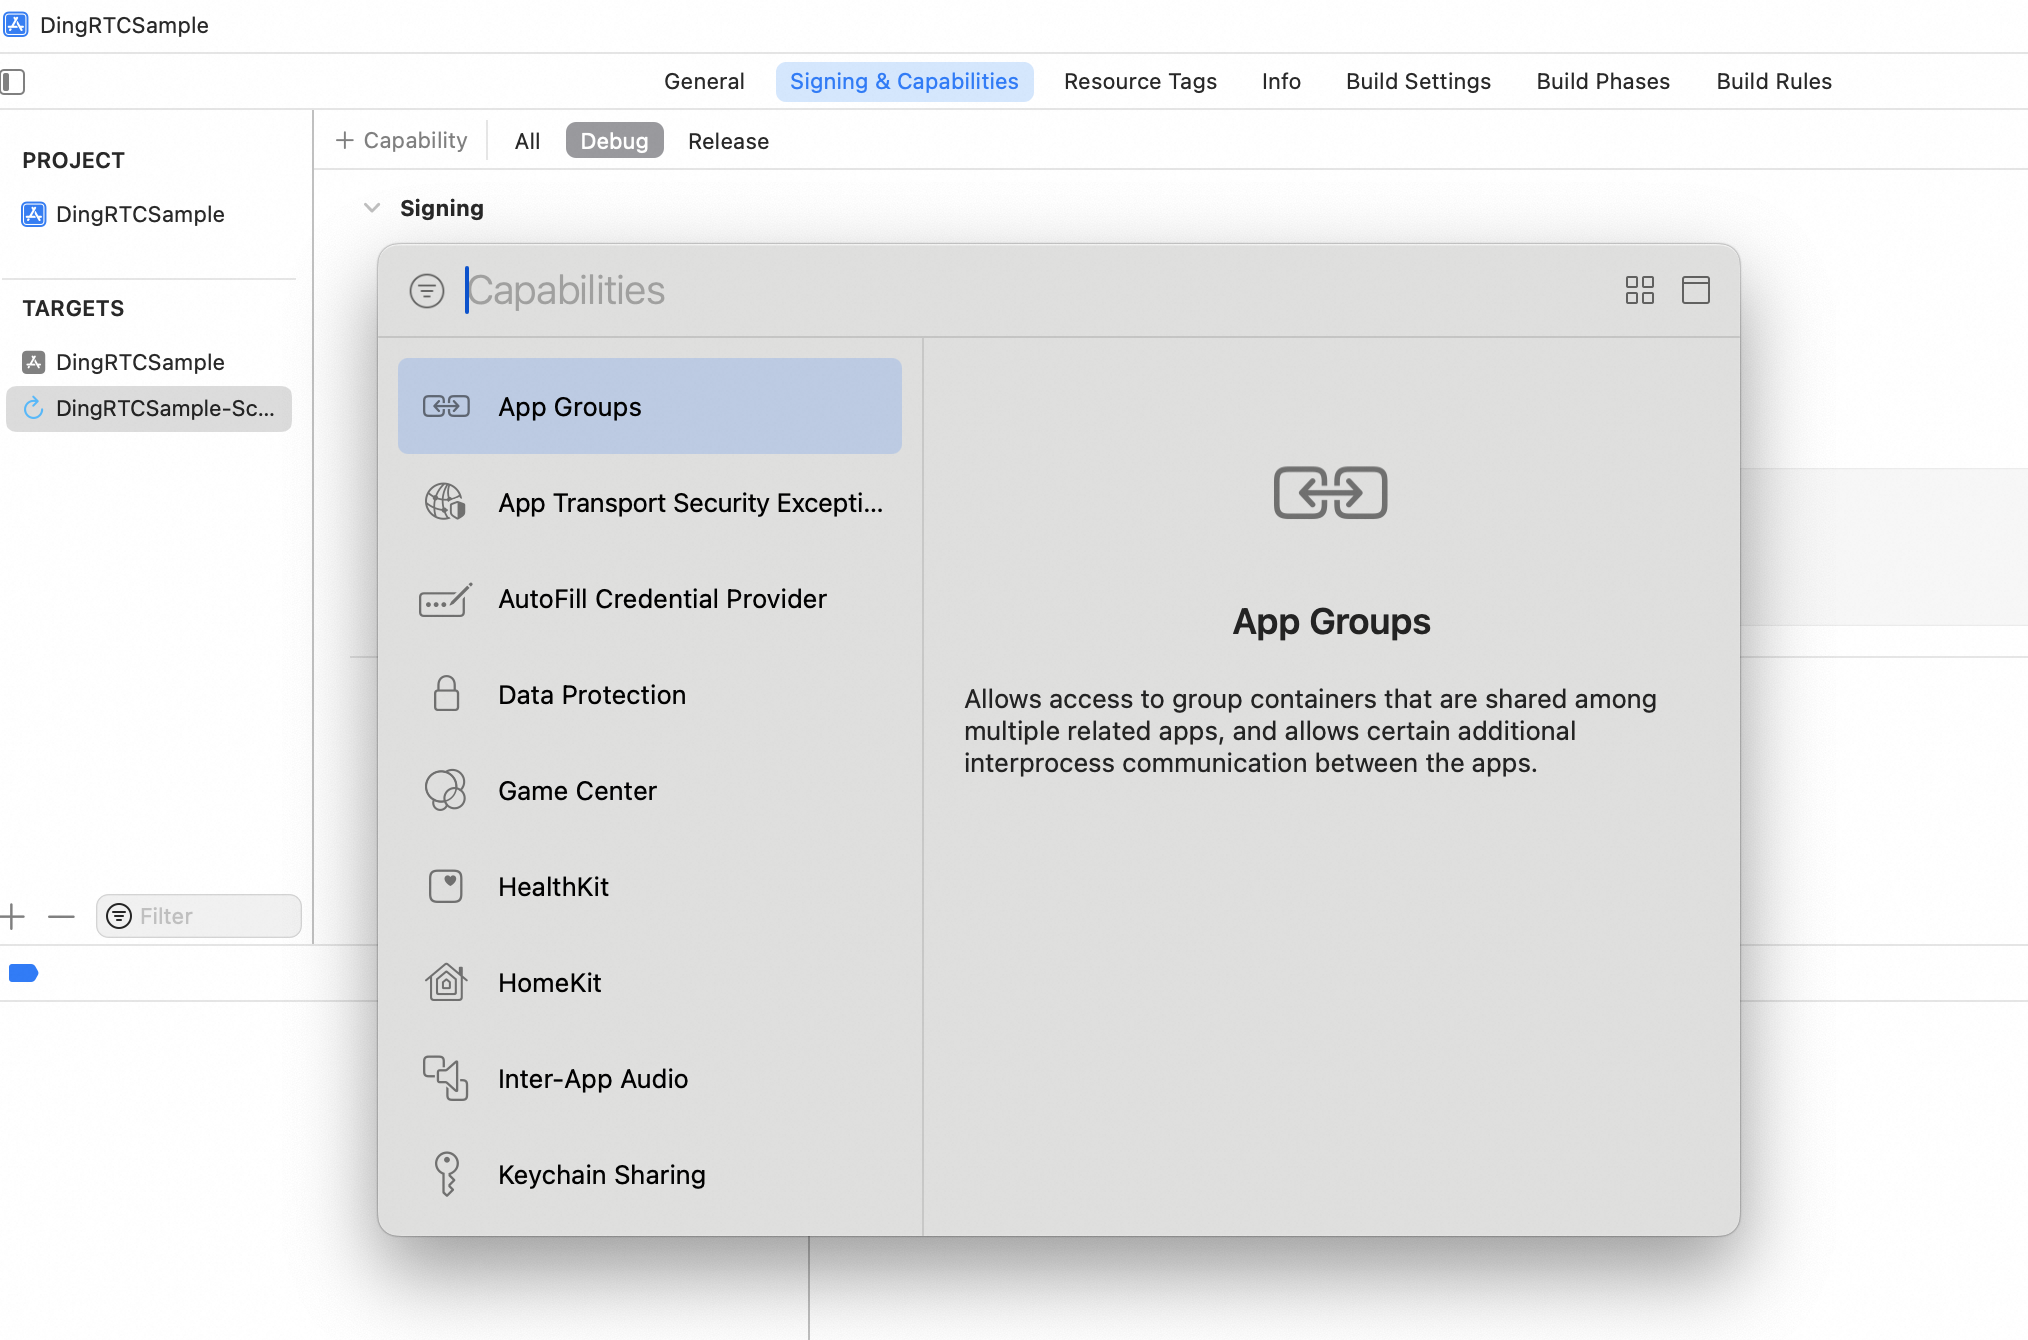Switch to the Resource Tags tab
Image resolution: width=2028 pixels, height=1340 pixels.
(1140, 81)
